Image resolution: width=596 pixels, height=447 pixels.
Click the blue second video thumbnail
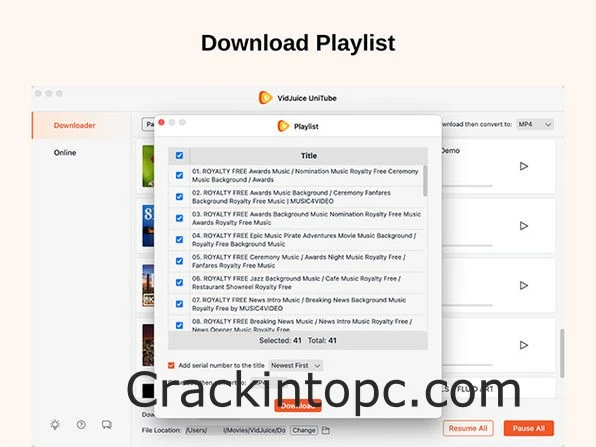(x=148, y=226)
